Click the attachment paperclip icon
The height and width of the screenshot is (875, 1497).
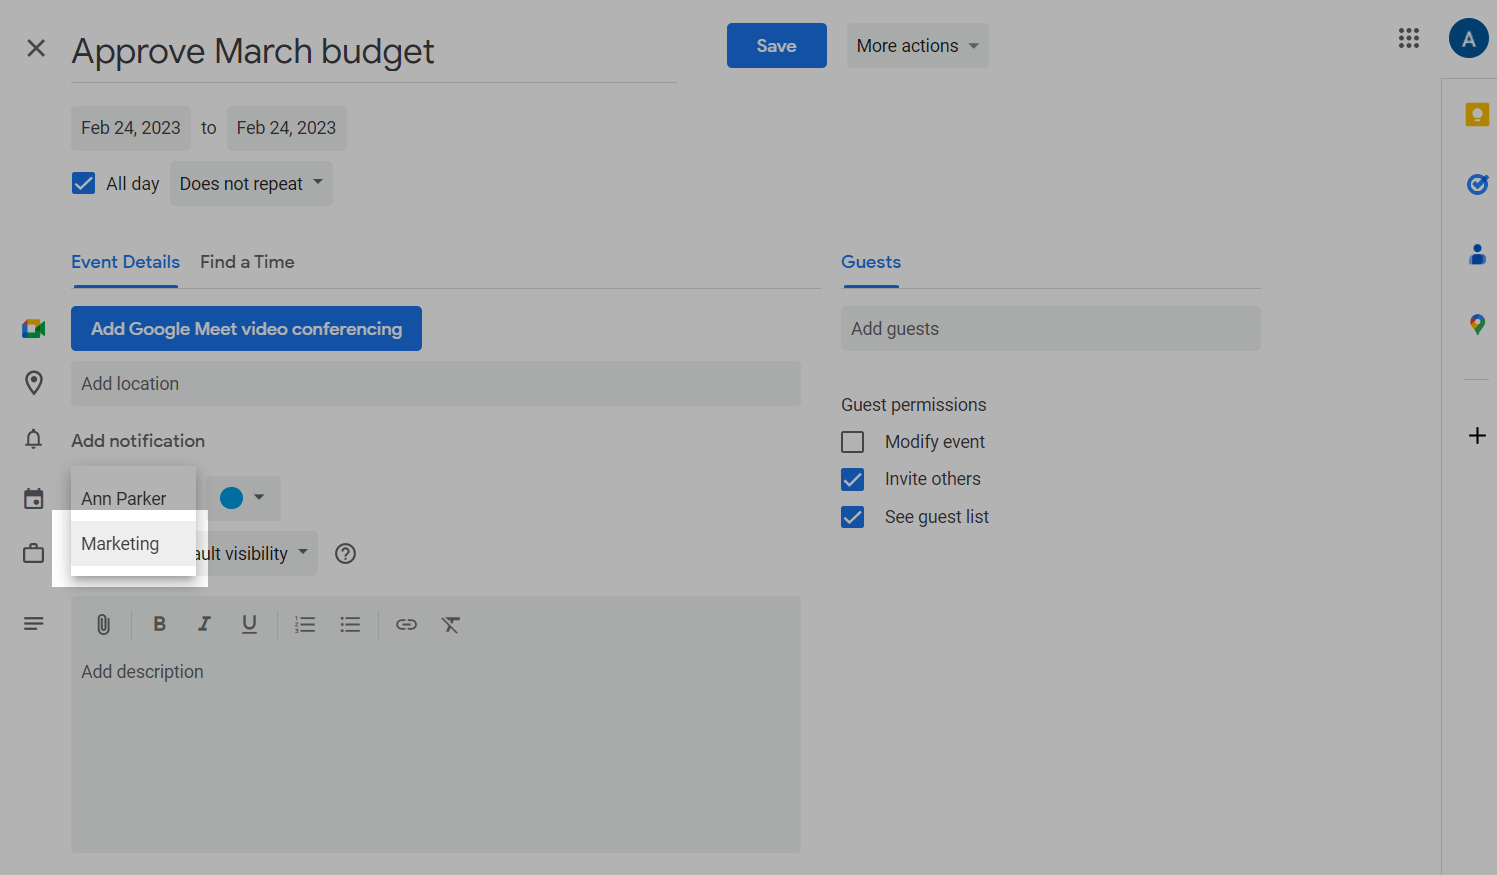(x=103, y=625)
